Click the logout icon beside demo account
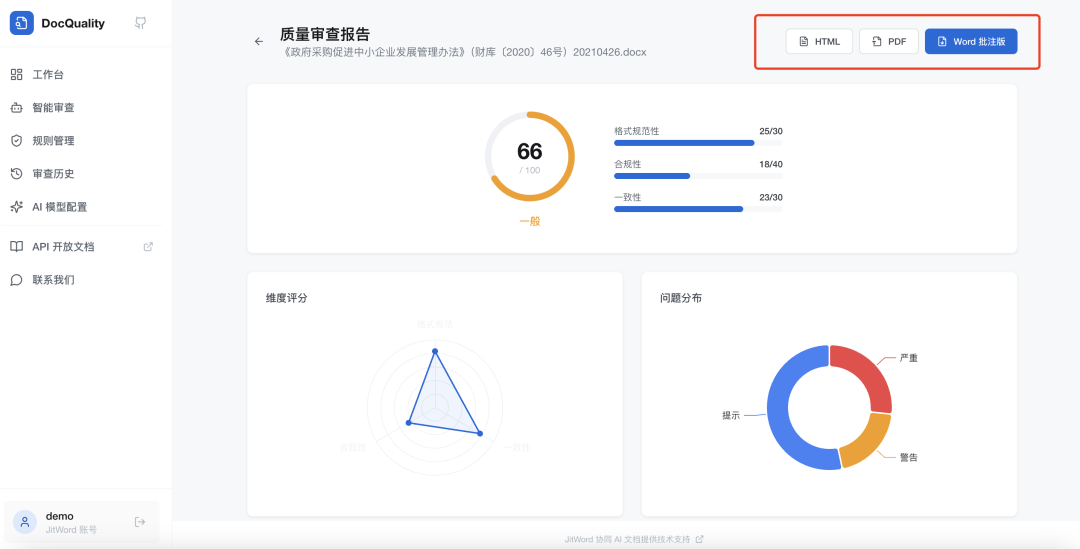Image resolution: width=1080 pixels, height=549 pixels. click(x=140, y=522)
